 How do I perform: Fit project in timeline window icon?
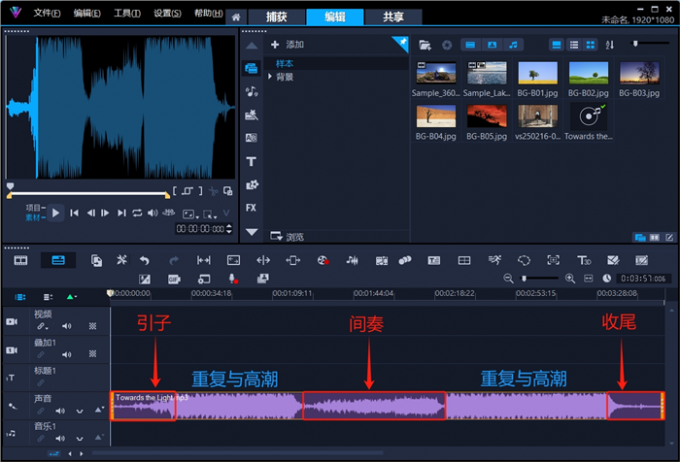pyautogui.click(x=588, y=279)
